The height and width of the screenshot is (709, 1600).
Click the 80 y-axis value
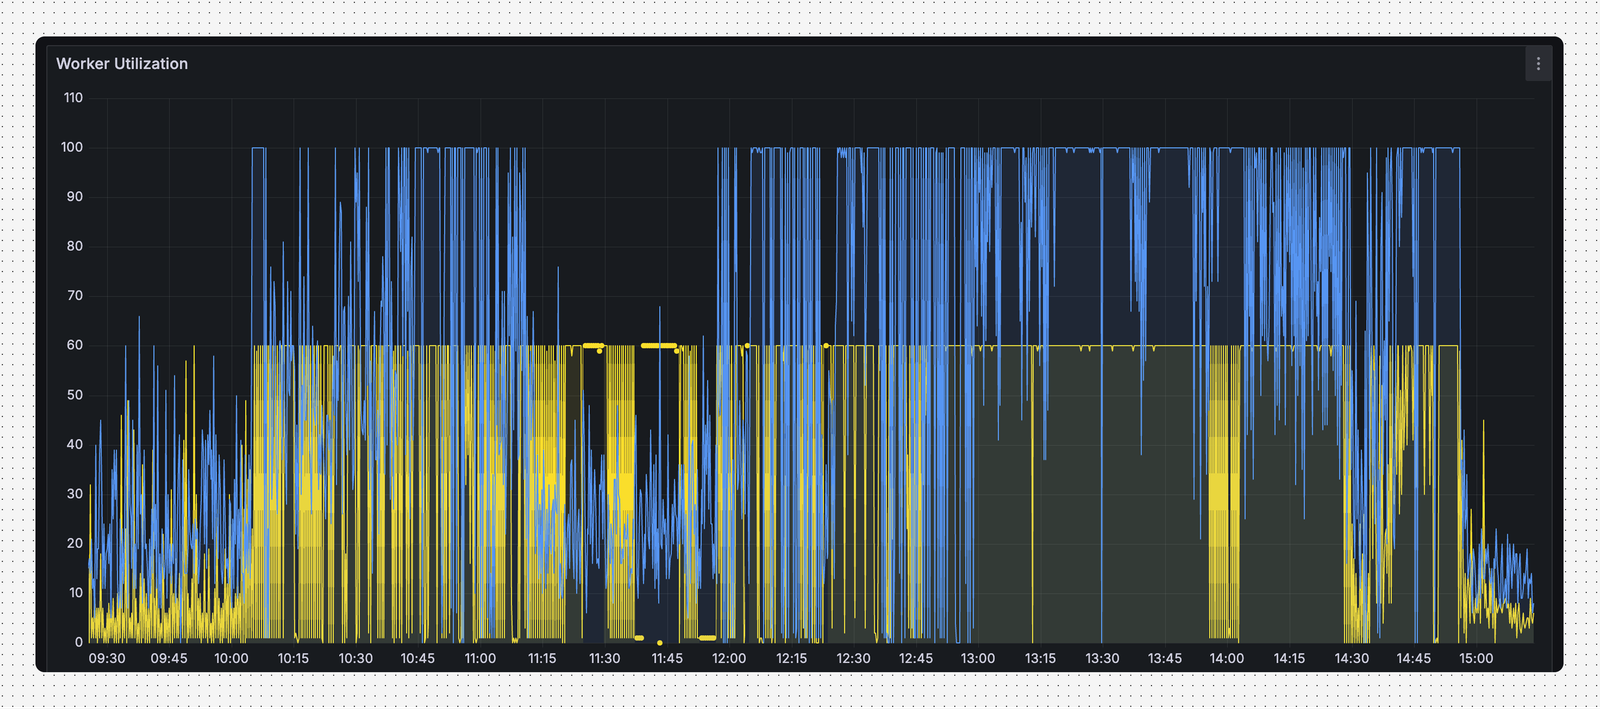point(75,246)
